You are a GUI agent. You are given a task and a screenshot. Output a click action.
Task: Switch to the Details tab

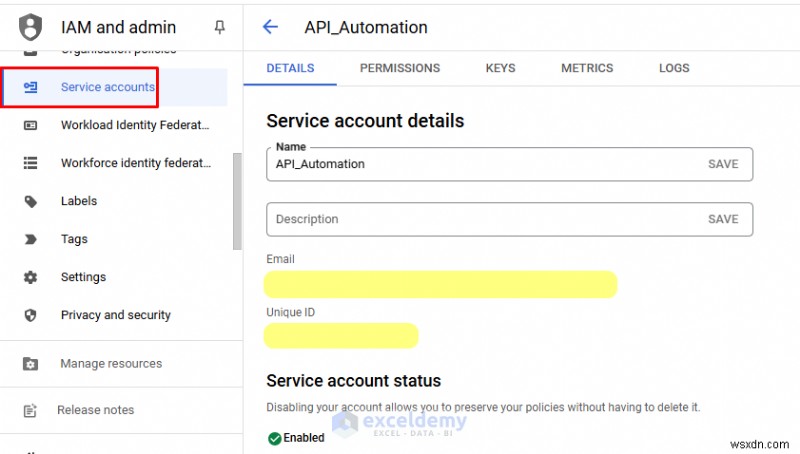click(x=290, y=68)
